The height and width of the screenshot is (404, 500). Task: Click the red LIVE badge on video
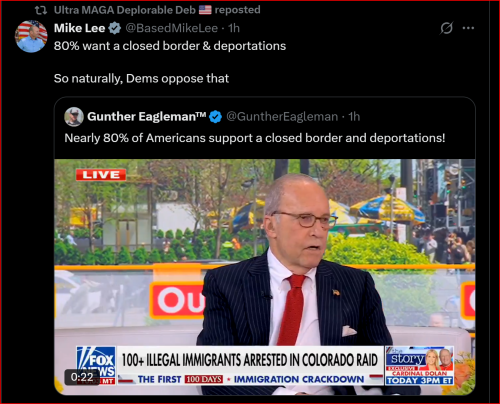point(101,175)
